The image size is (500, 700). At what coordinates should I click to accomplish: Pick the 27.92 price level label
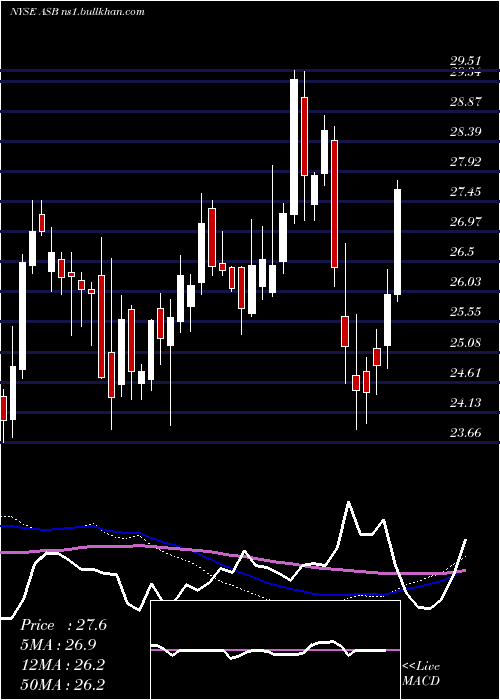pyautogui.click(x=465, y=162)
